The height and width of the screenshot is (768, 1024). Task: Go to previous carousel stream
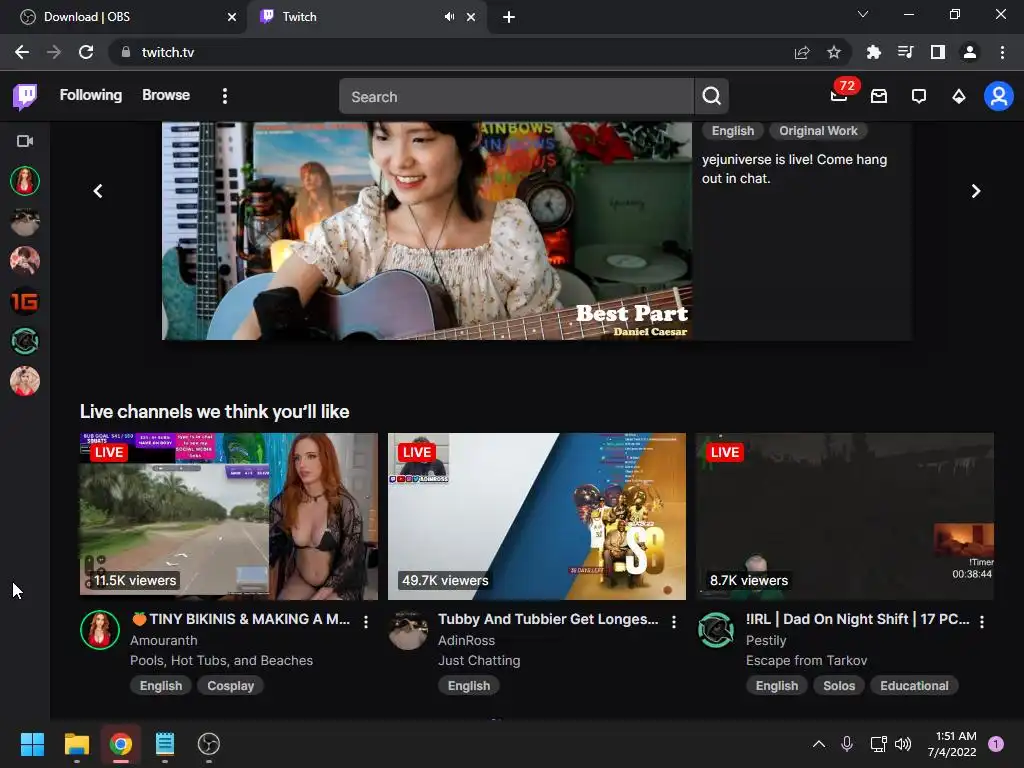click(x=98, y=191)
